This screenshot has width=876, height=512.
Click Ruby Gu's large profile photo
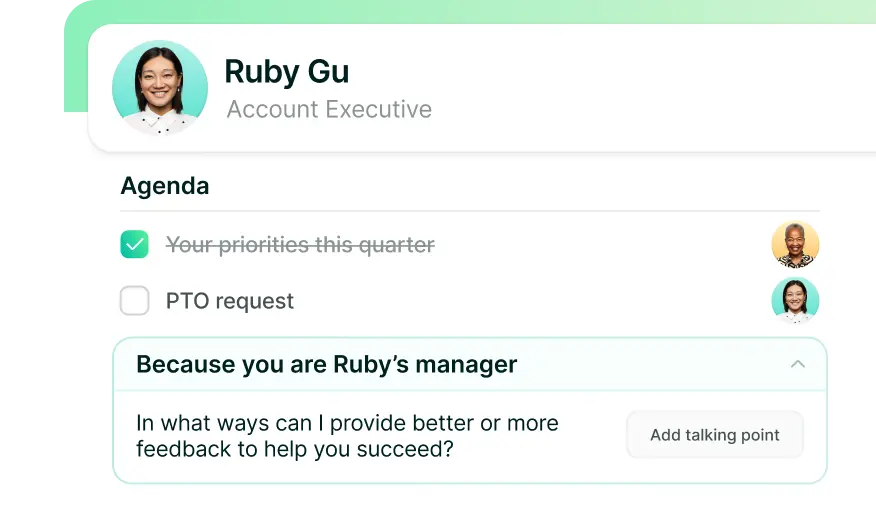[160, 88]
